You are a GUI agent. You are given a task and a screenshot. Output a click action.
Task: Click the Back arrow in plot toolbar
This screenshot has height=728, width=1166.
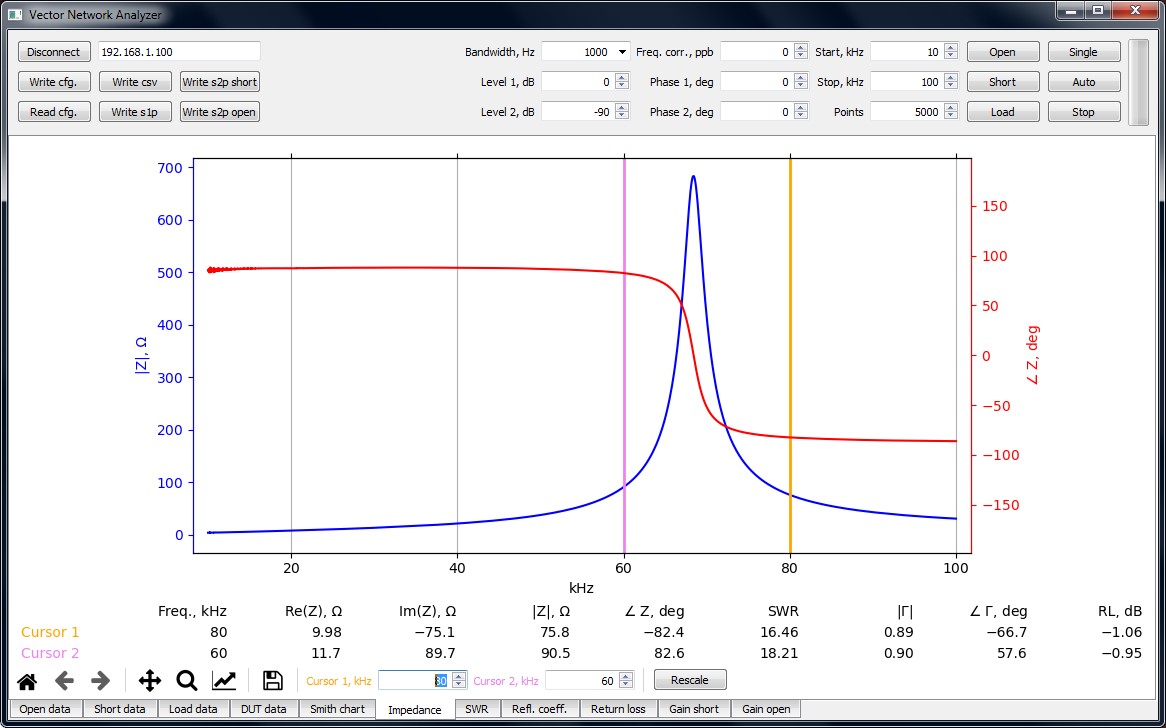64,681
